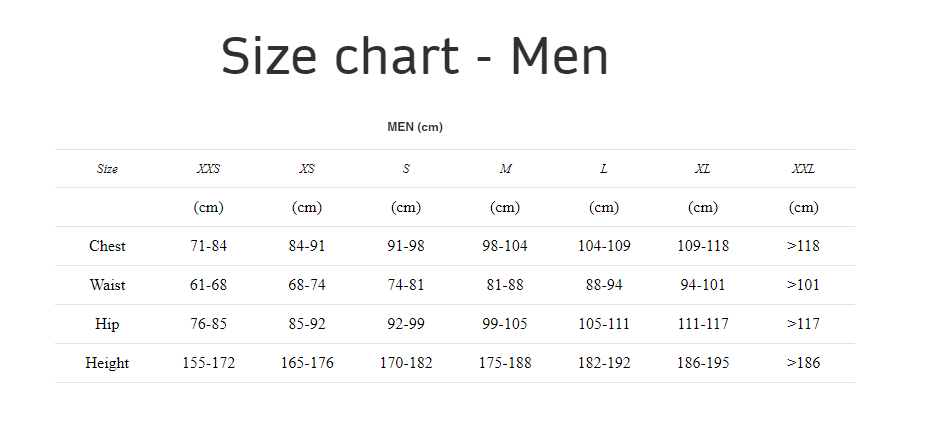
Task: Select the XL size column header
Action: pyautogui.click(x=703, y=169)
